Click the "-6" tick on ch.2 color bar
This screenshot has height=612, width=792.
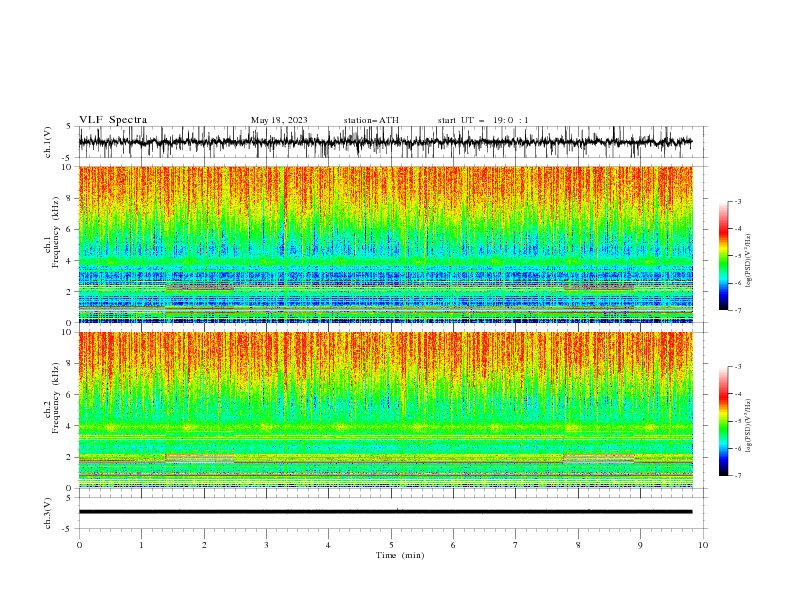pos(737,448)
